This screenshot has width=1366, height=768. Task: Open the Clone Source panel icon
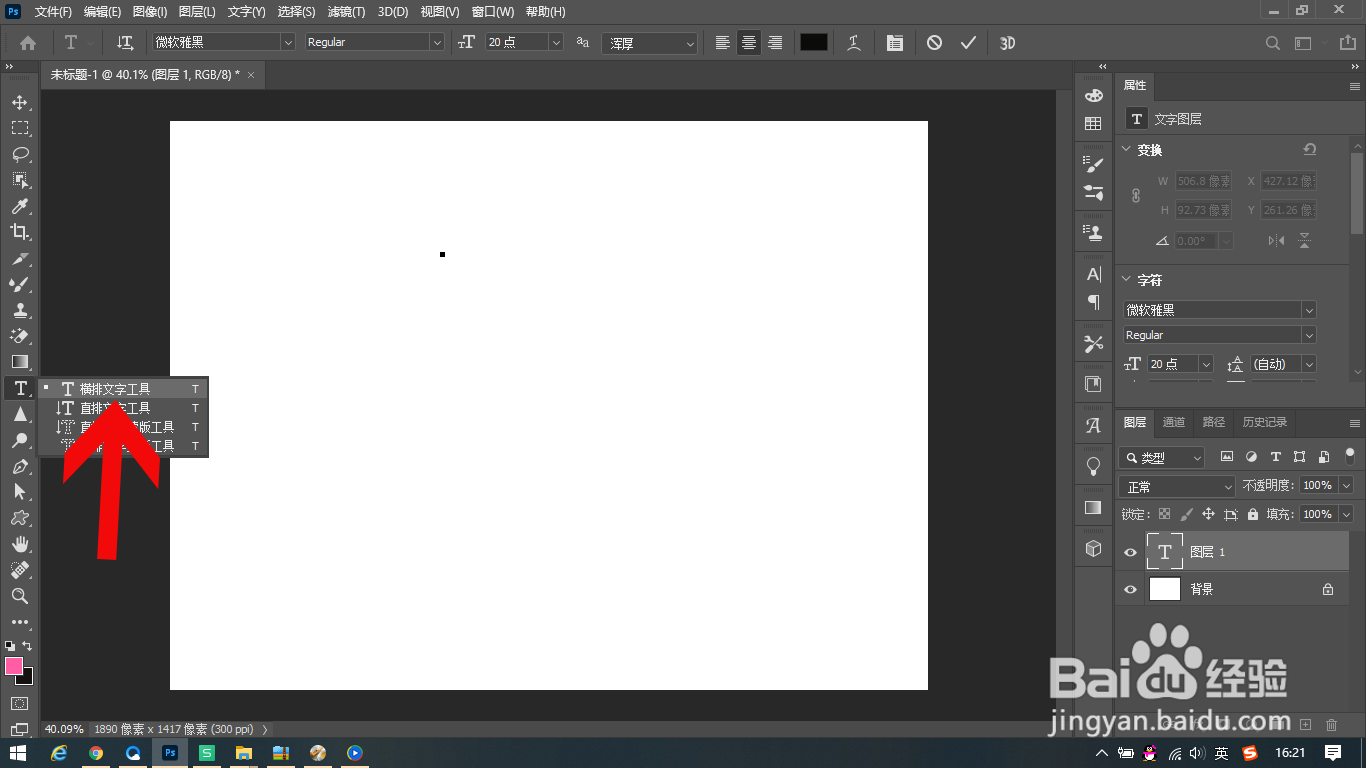1093,233
